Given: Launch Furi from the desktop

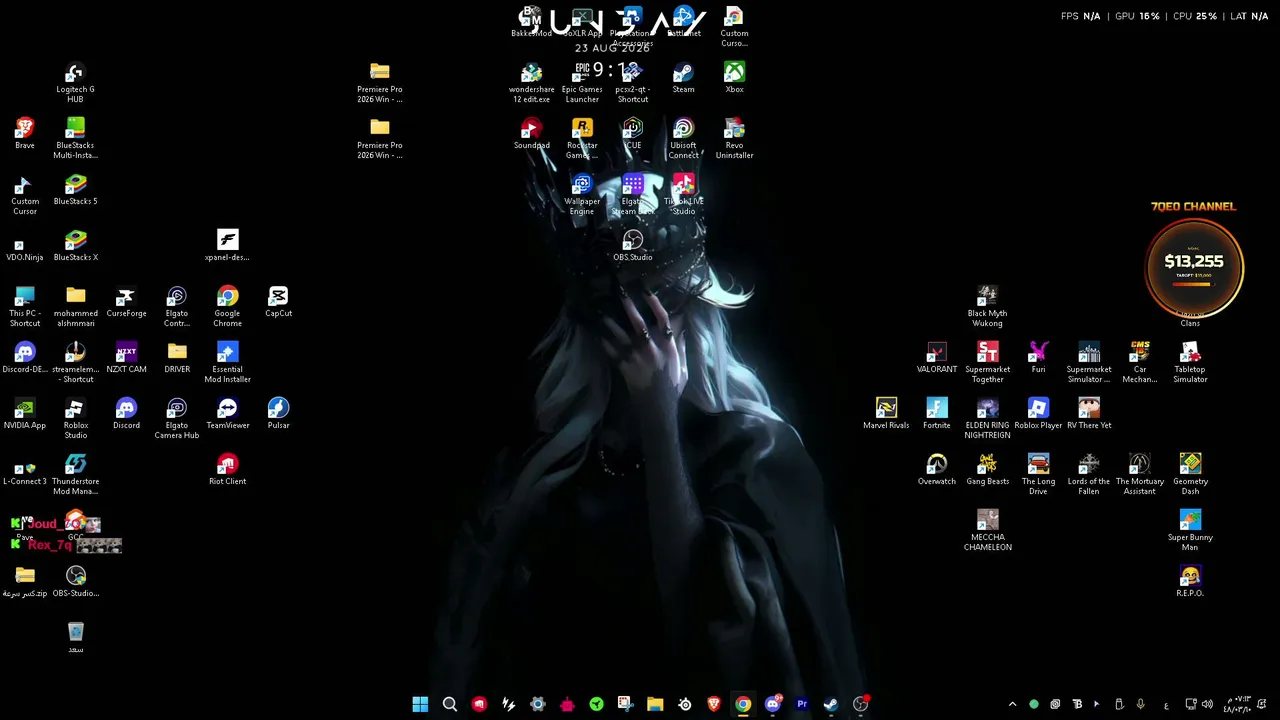Looking at the screenshot, I should pos(1038,358).
